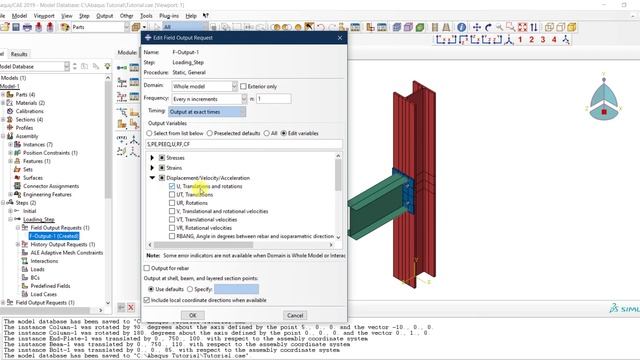This screenshot has width=640, height=360.
Task: Click the Save model database icon
Action: coord(16,27)
